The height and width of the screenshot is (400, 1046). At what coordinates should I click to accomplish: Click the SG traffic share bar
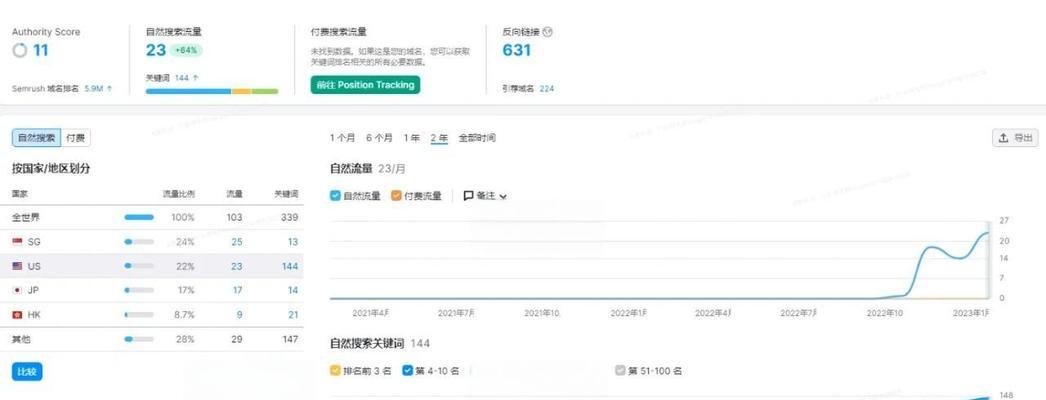tap(139, 242)
